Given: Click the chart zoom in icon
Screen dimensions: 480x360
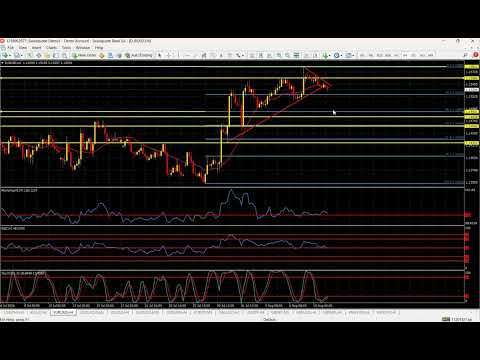Looking at the screenshot, I should (x=279, y=55).
